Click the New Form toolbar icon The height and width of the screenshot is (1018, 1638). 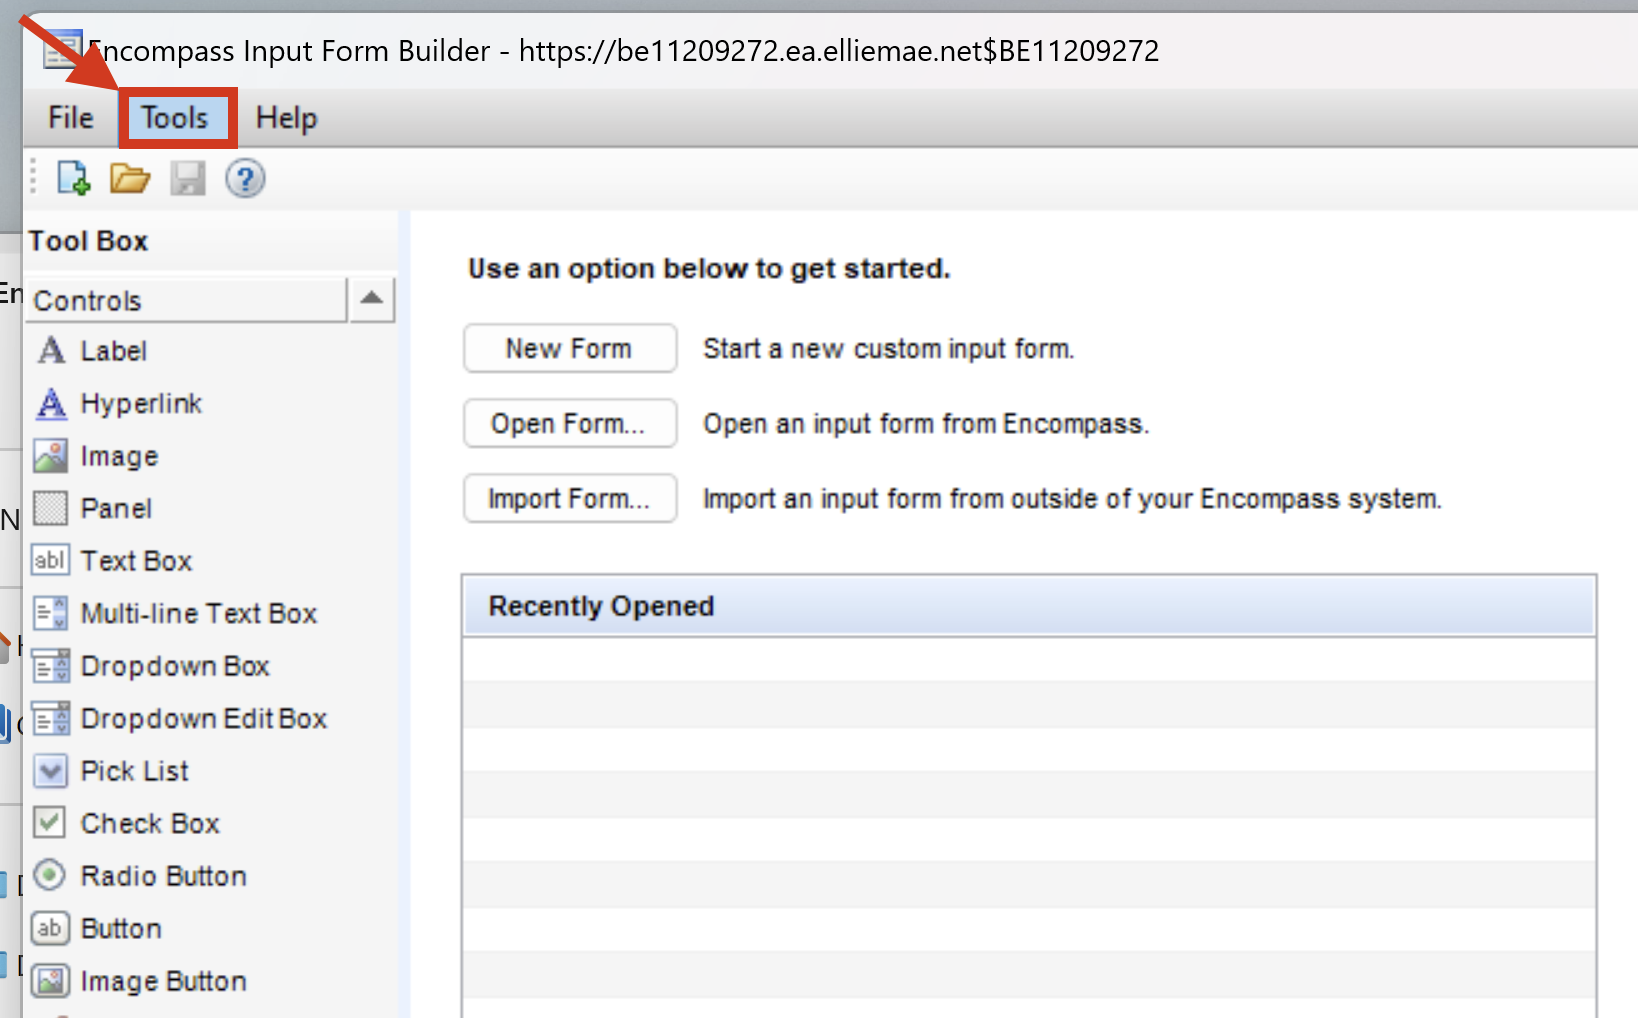(x=73, y=179)
